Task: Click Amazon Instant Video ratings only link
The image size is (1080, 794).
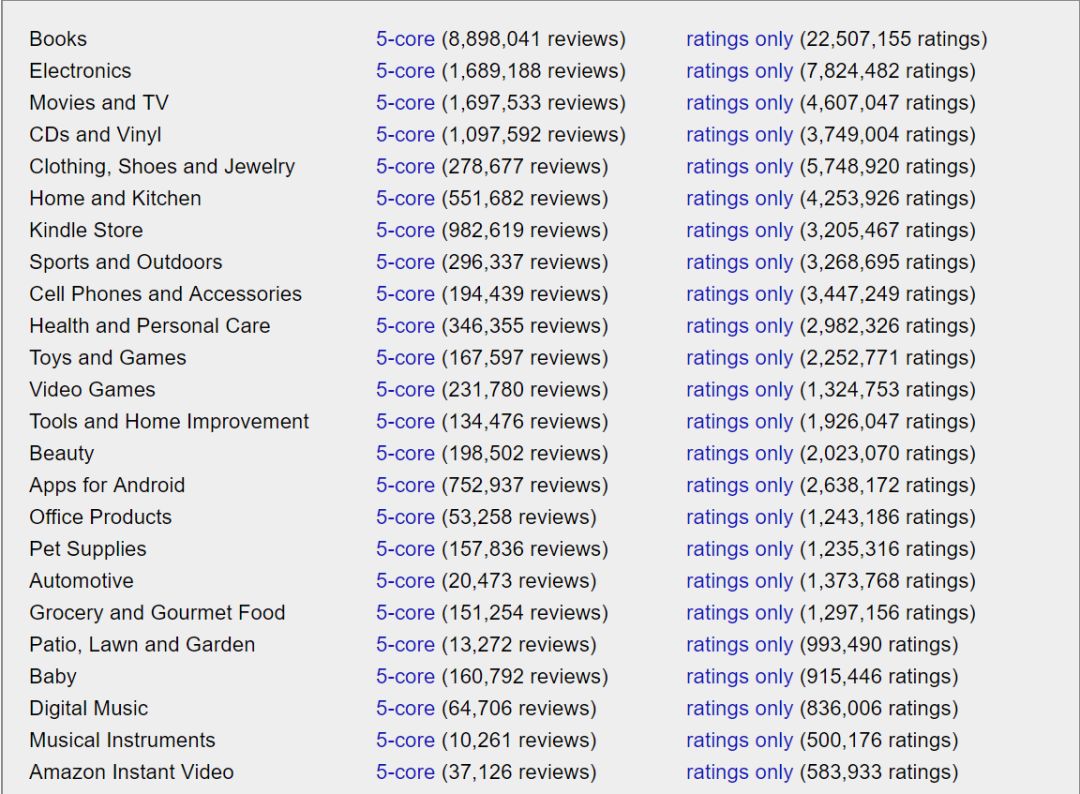Action: point(739,773)
